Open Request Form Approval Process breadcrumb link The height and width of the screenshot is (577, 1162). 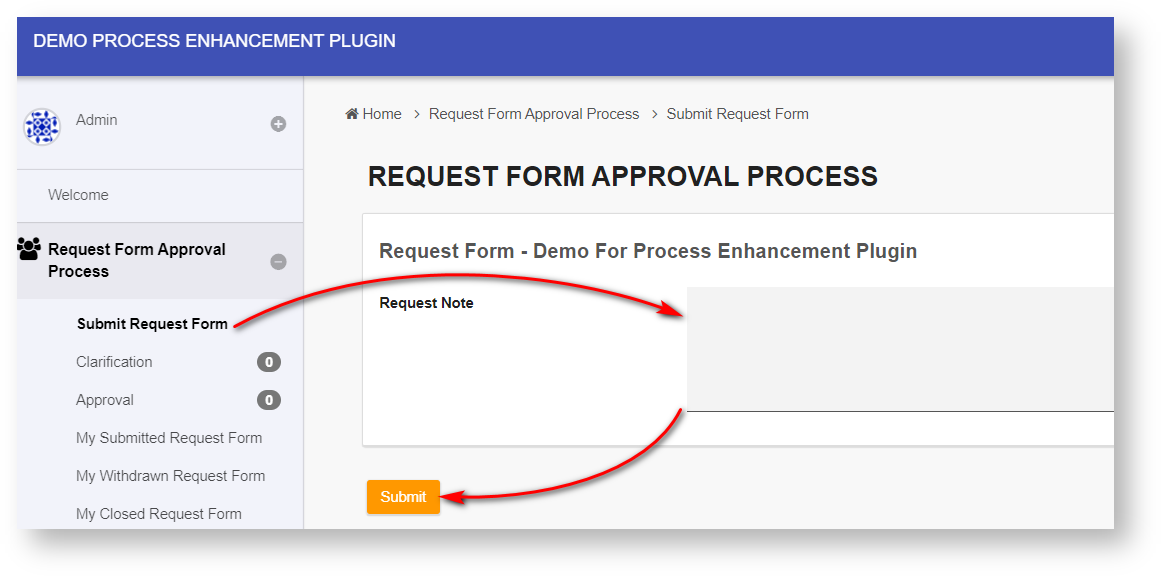[534, 114]
